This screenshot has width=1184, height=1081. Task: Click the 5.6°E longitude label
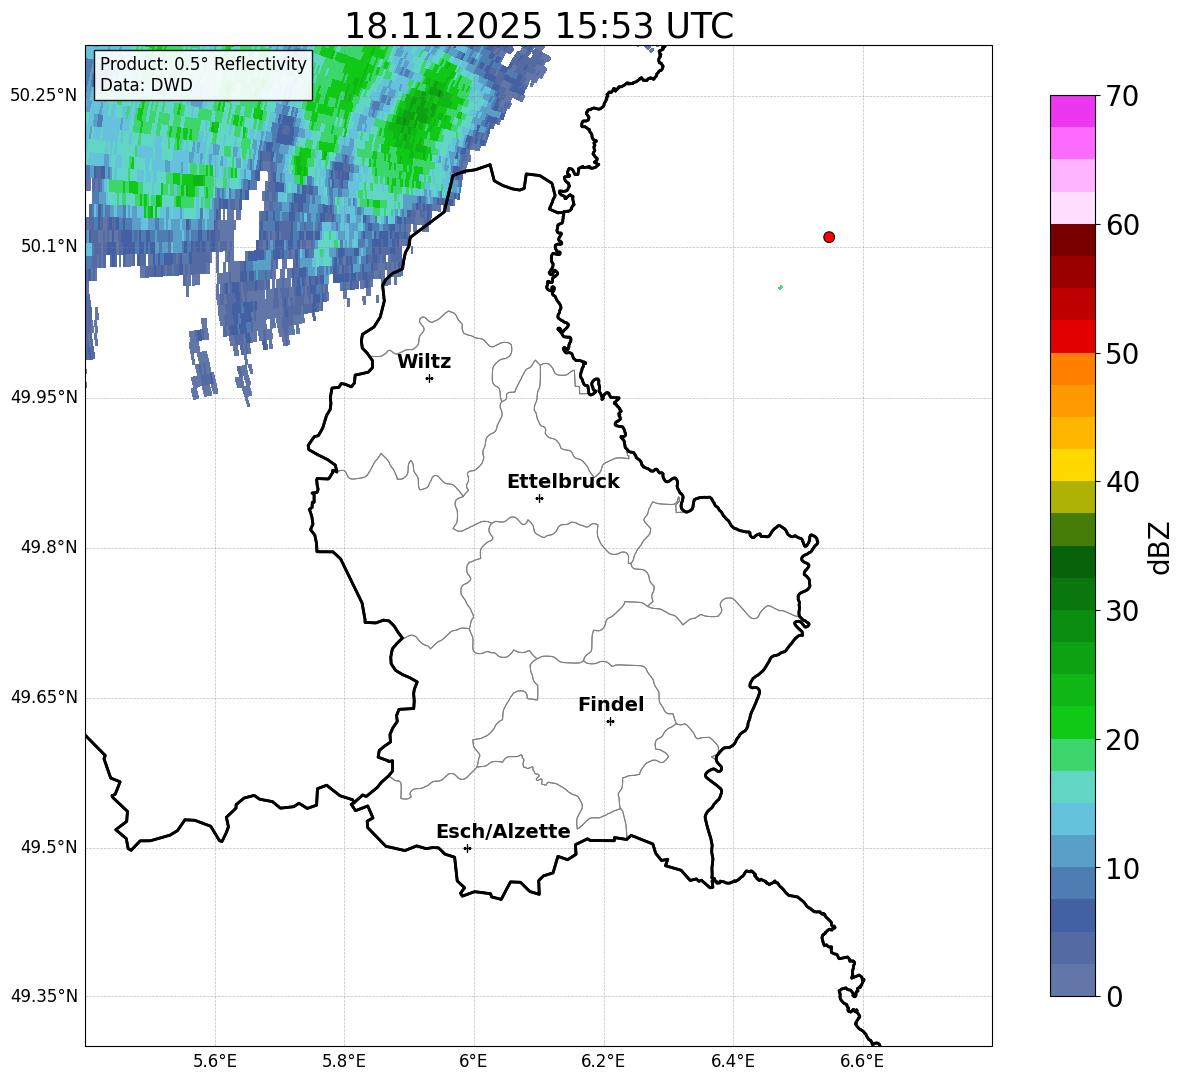click(215, 1061)
